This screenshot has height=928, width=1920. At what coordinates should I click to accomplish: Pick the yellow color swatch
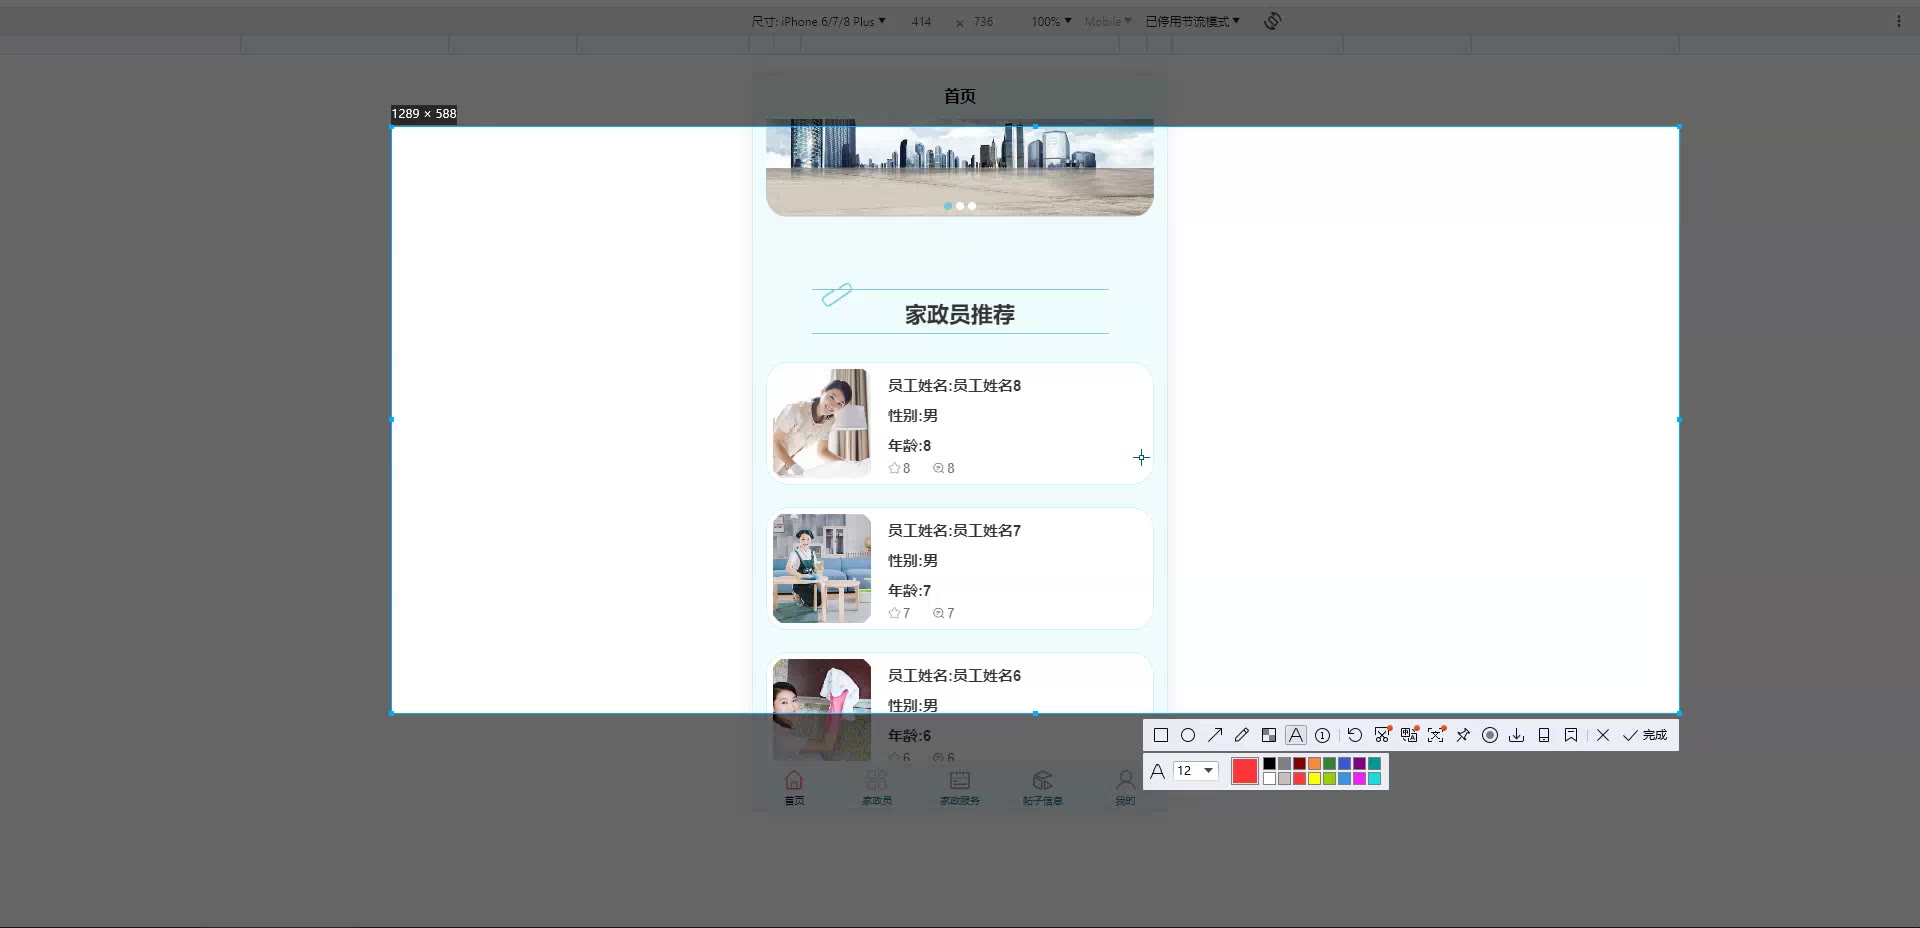pos(1315,779)
